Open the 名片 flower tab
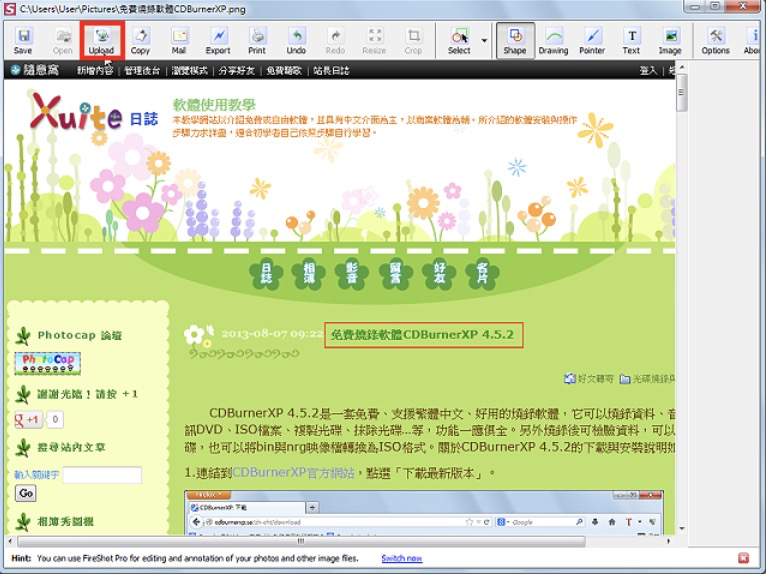 coord(482,274)
